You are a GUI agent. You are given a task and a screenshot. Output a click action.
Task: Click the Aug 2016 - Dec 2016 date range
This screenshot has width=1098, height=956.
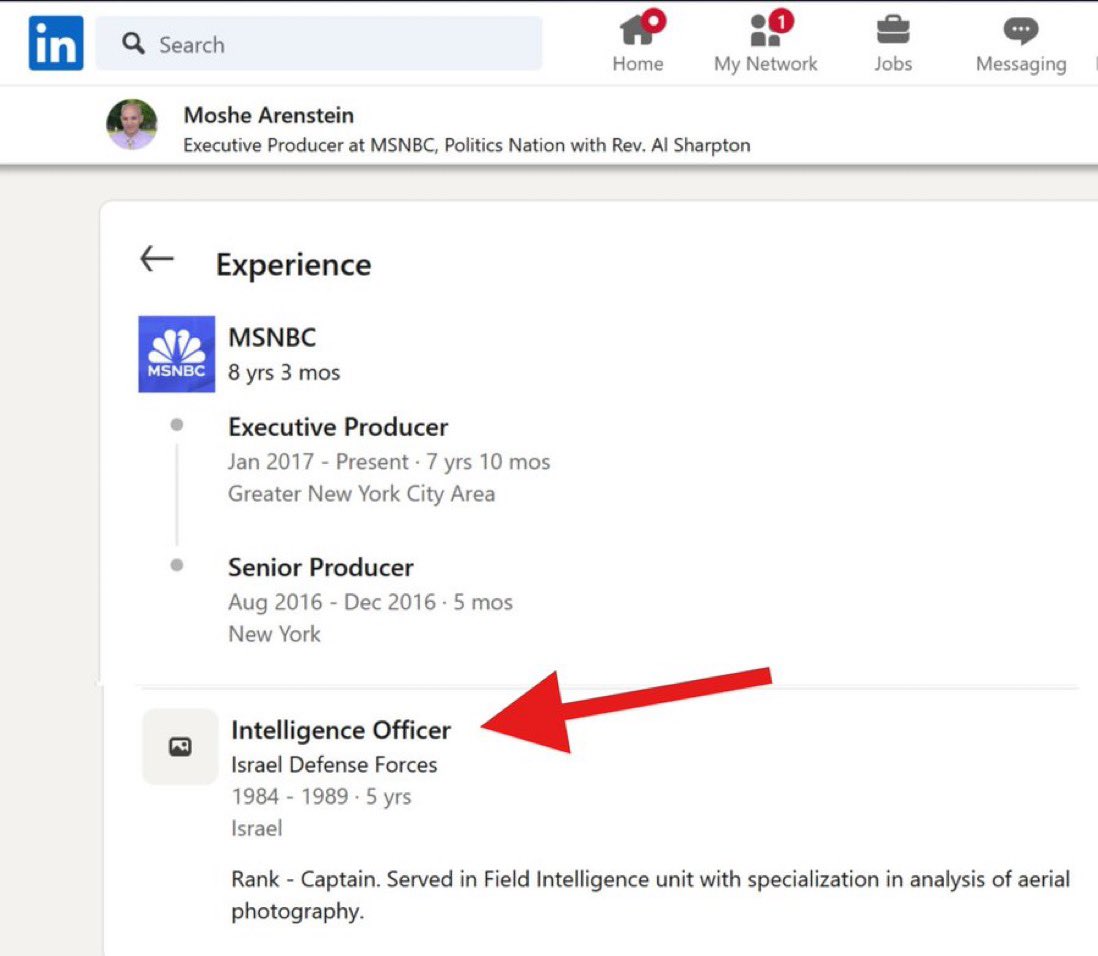click(x=370, y=602)
